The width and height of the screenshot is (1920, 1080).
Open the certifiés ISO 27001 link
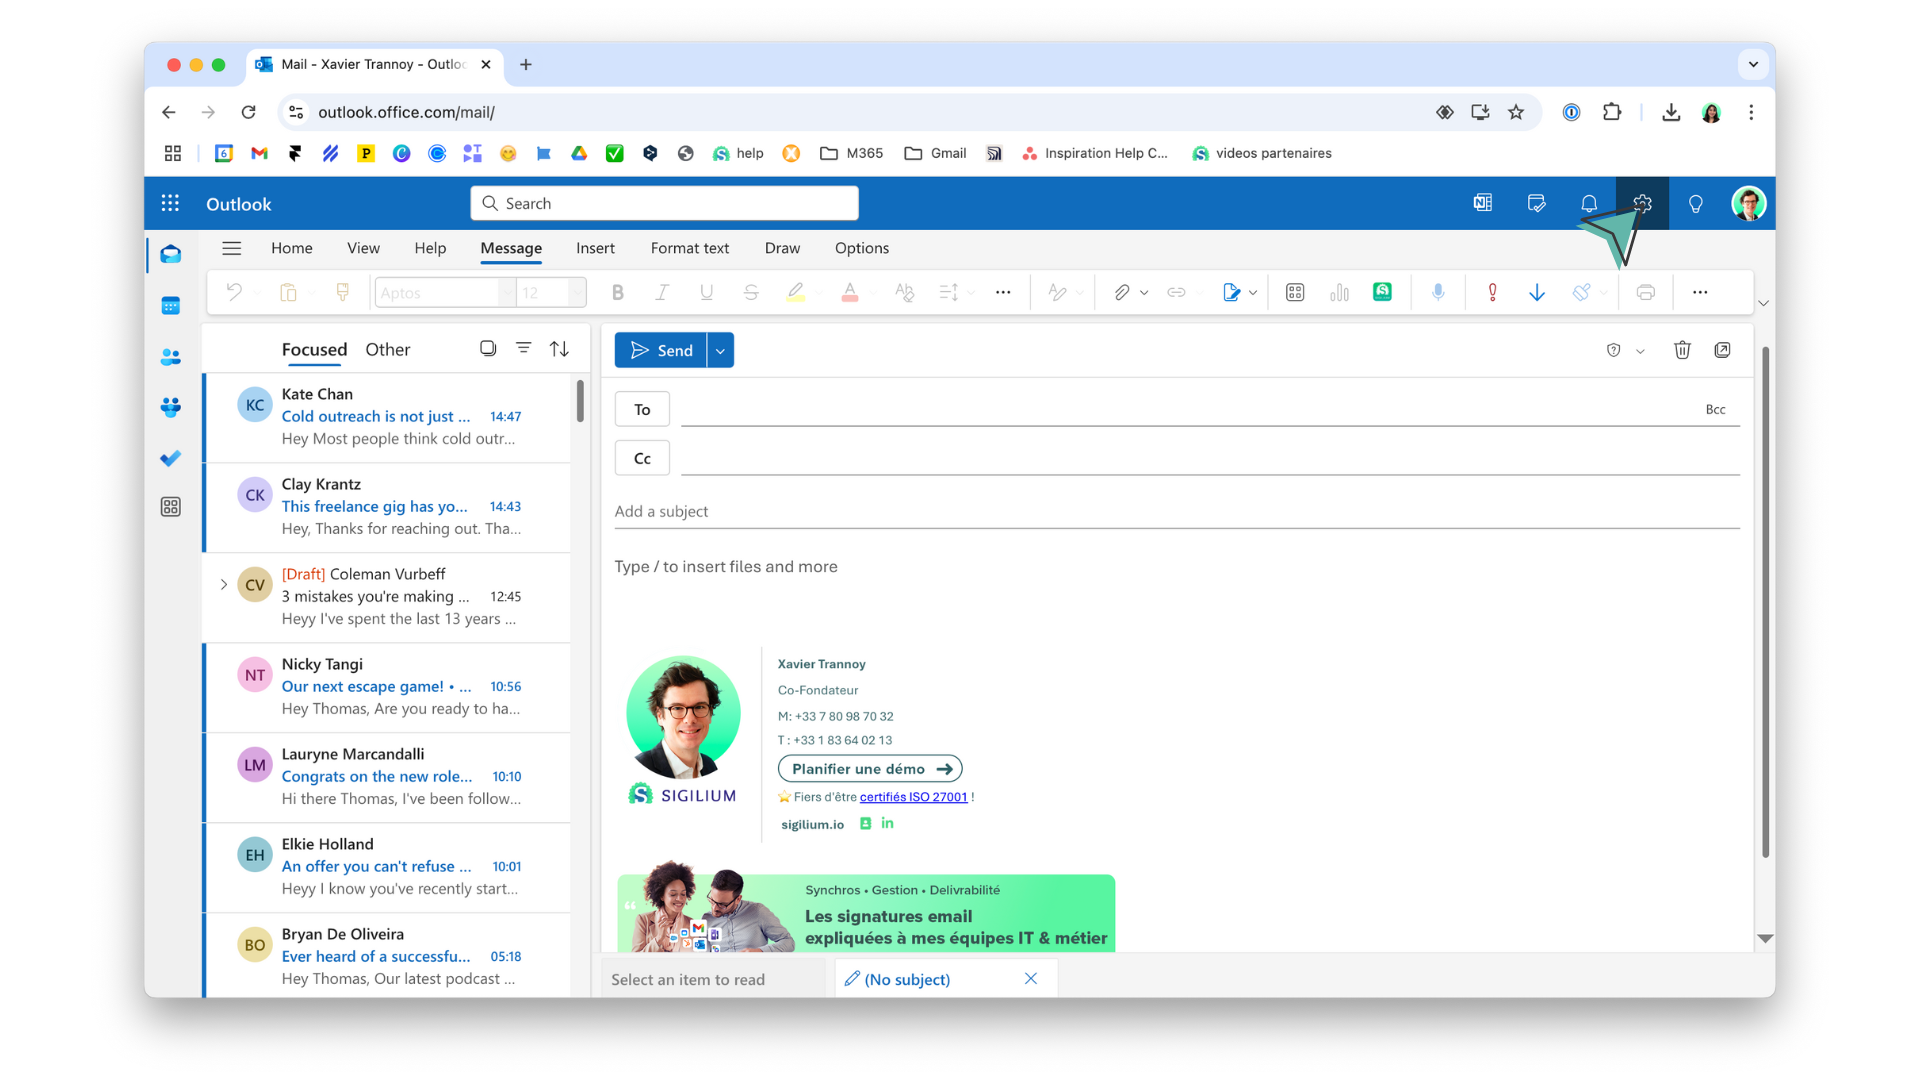click(913, 797)
